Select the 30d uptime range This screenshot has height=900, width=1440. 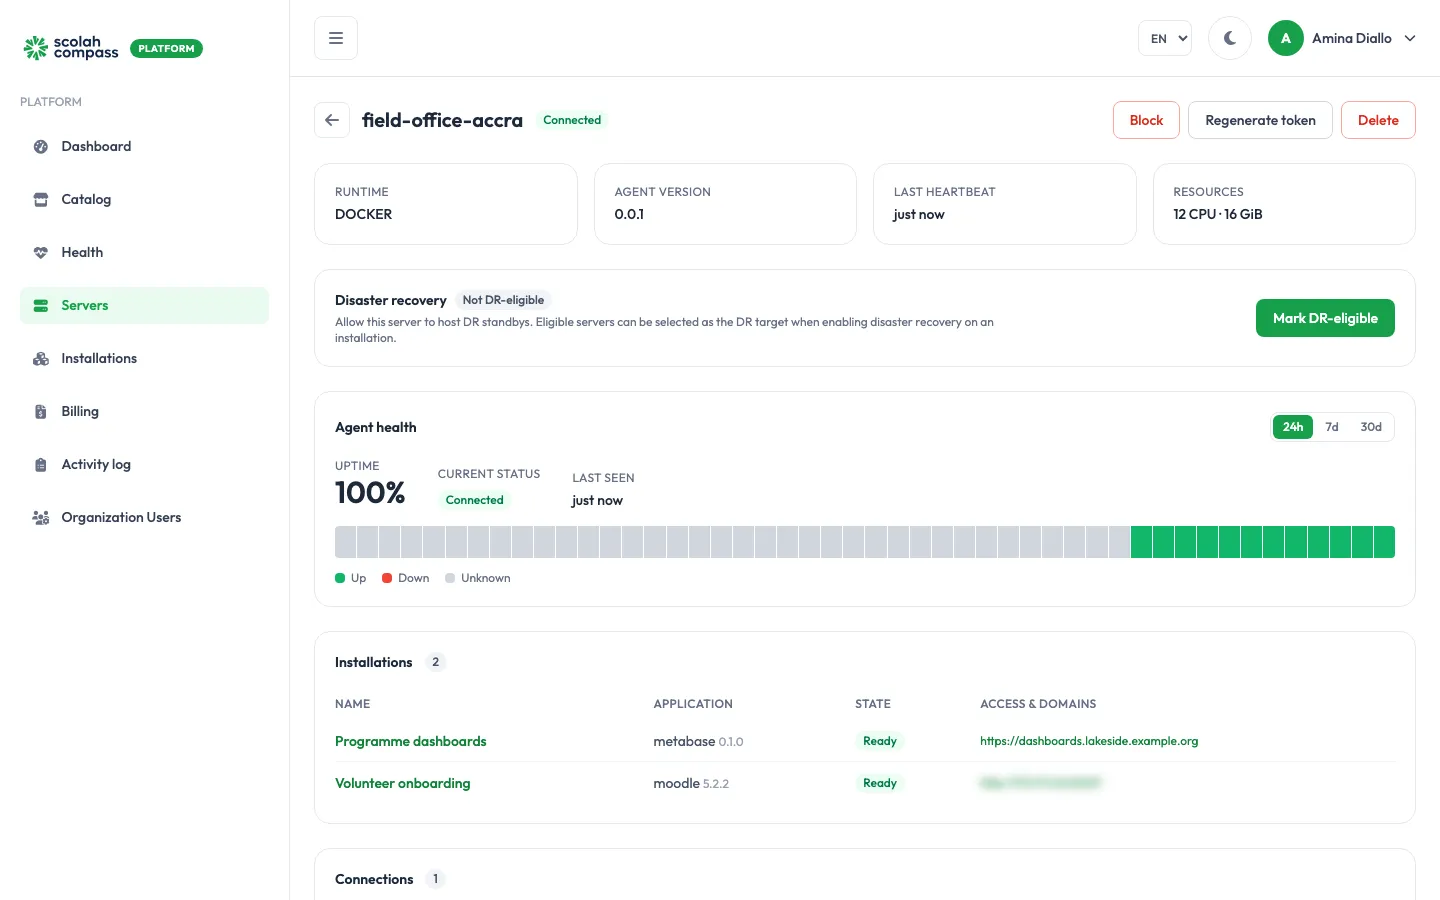1371,427
